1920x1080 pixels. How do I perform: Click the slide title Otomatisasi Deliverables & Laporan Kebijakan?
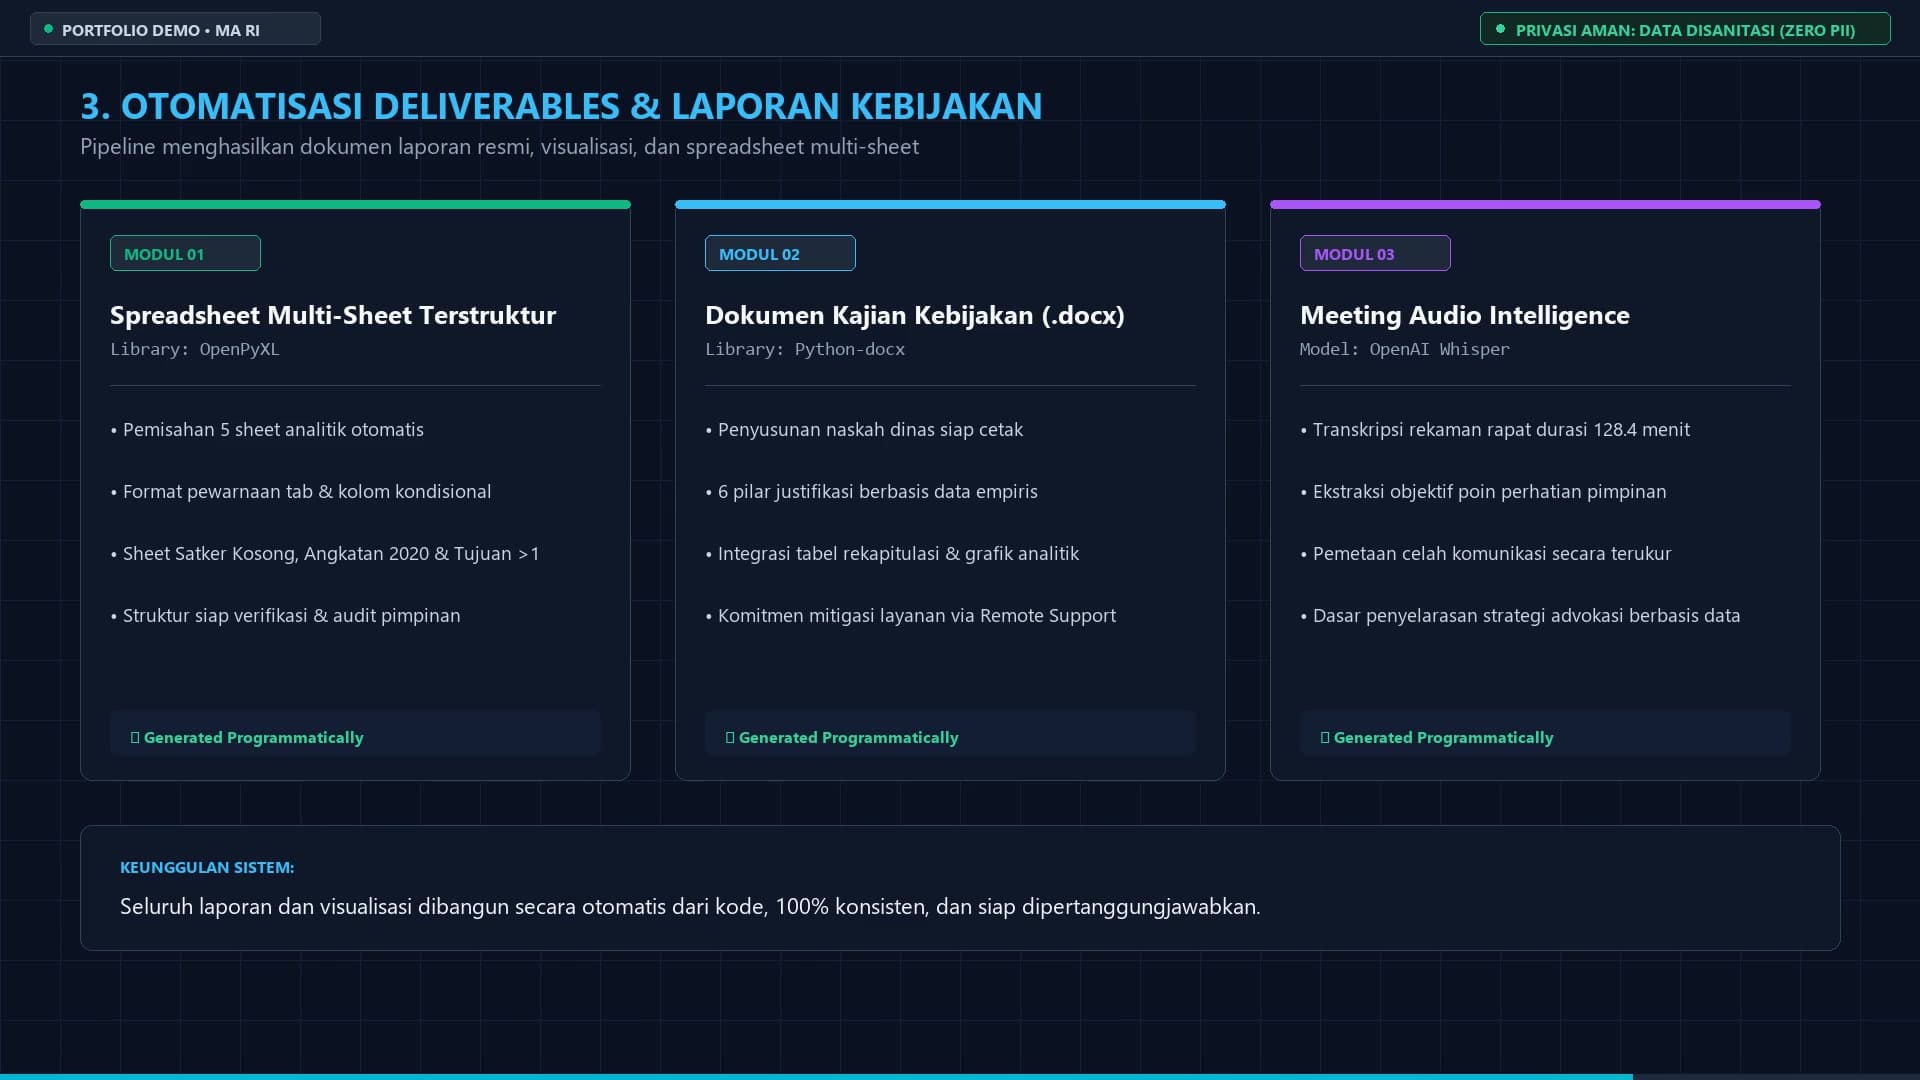click(561, 106)
